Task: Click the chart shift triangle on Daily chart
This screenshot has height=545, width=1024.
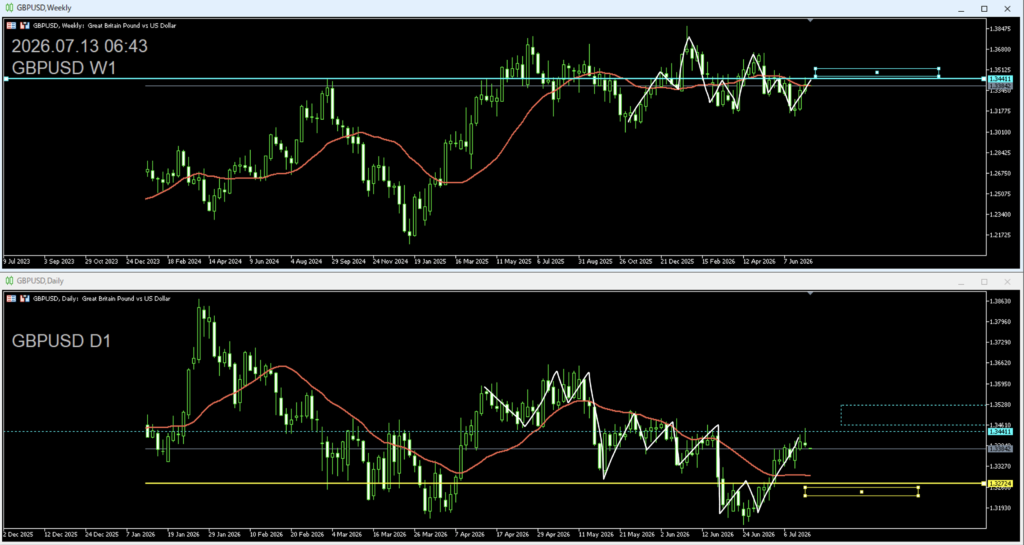Action: pyautogui.click(x=810, y=294)
